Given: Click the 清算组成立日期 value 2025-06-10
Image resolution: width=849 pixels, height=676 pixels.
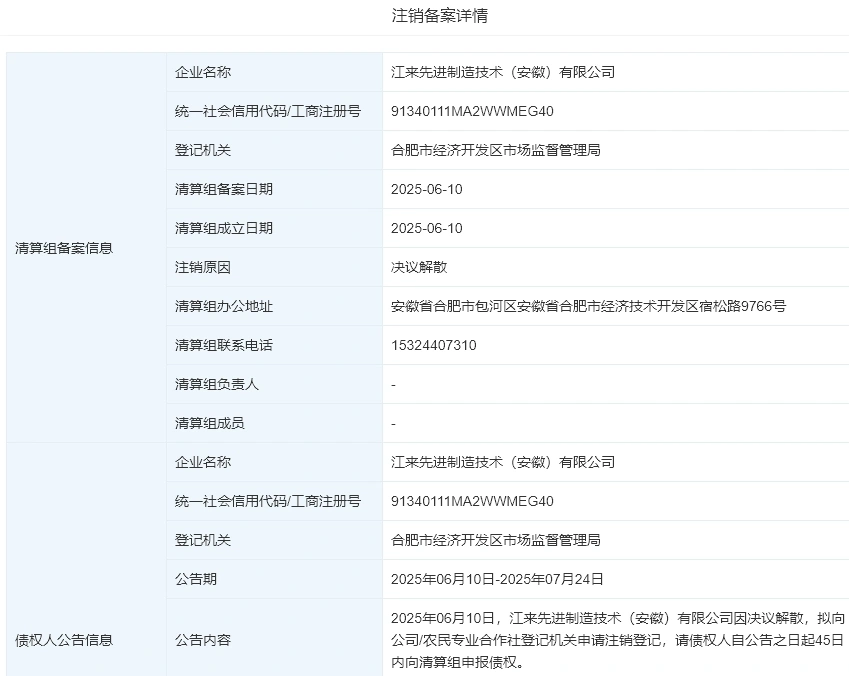Looking at the screenshot, I should (427, 228).
